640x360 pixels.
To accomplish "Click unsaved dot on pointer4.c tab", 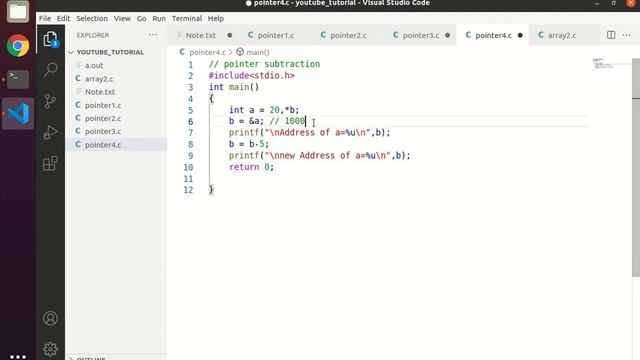I will click(520, 35).
